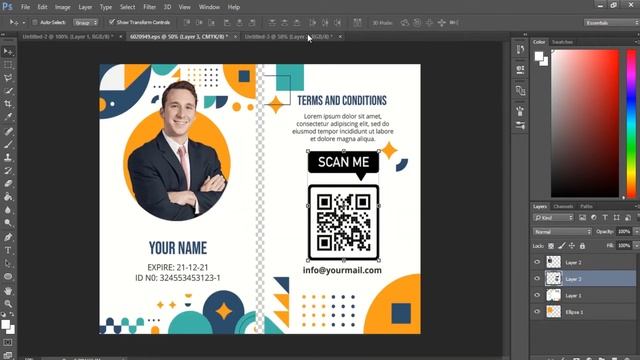The height and width of the screenshot is (360, 640).
Task: Click the rainbow hue slider bar
Action: coord(631,123)
